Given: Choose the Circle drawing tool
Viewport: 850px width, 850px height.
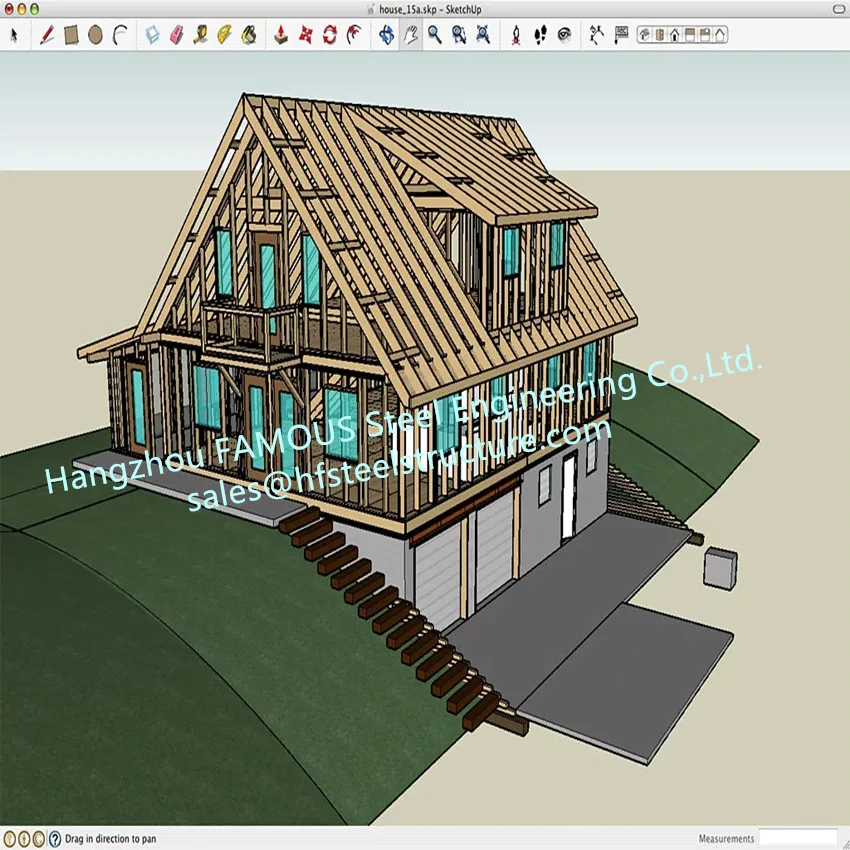Looking at the screenshot, I should pos(95,35).
